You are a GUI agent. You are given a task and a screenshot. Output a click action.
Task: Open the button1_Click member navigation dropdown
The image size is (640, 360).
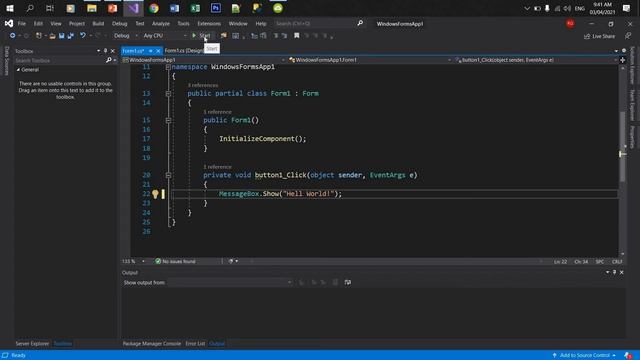tap(536, 60)
